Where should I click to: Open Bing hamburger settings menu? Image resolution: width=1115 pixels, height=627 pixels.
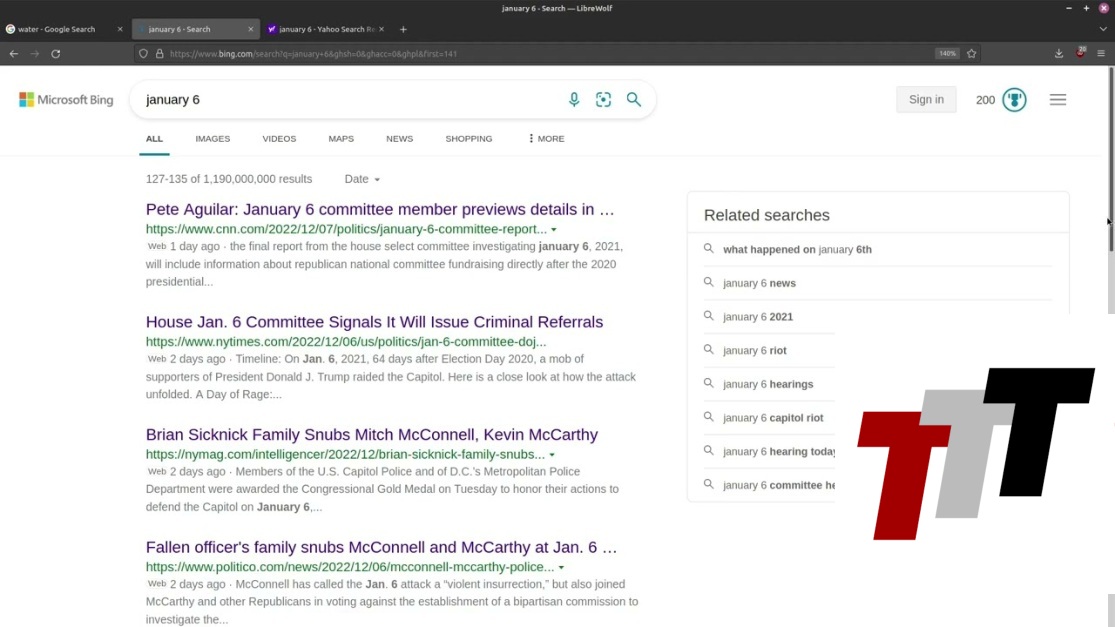coord(1057,99)
